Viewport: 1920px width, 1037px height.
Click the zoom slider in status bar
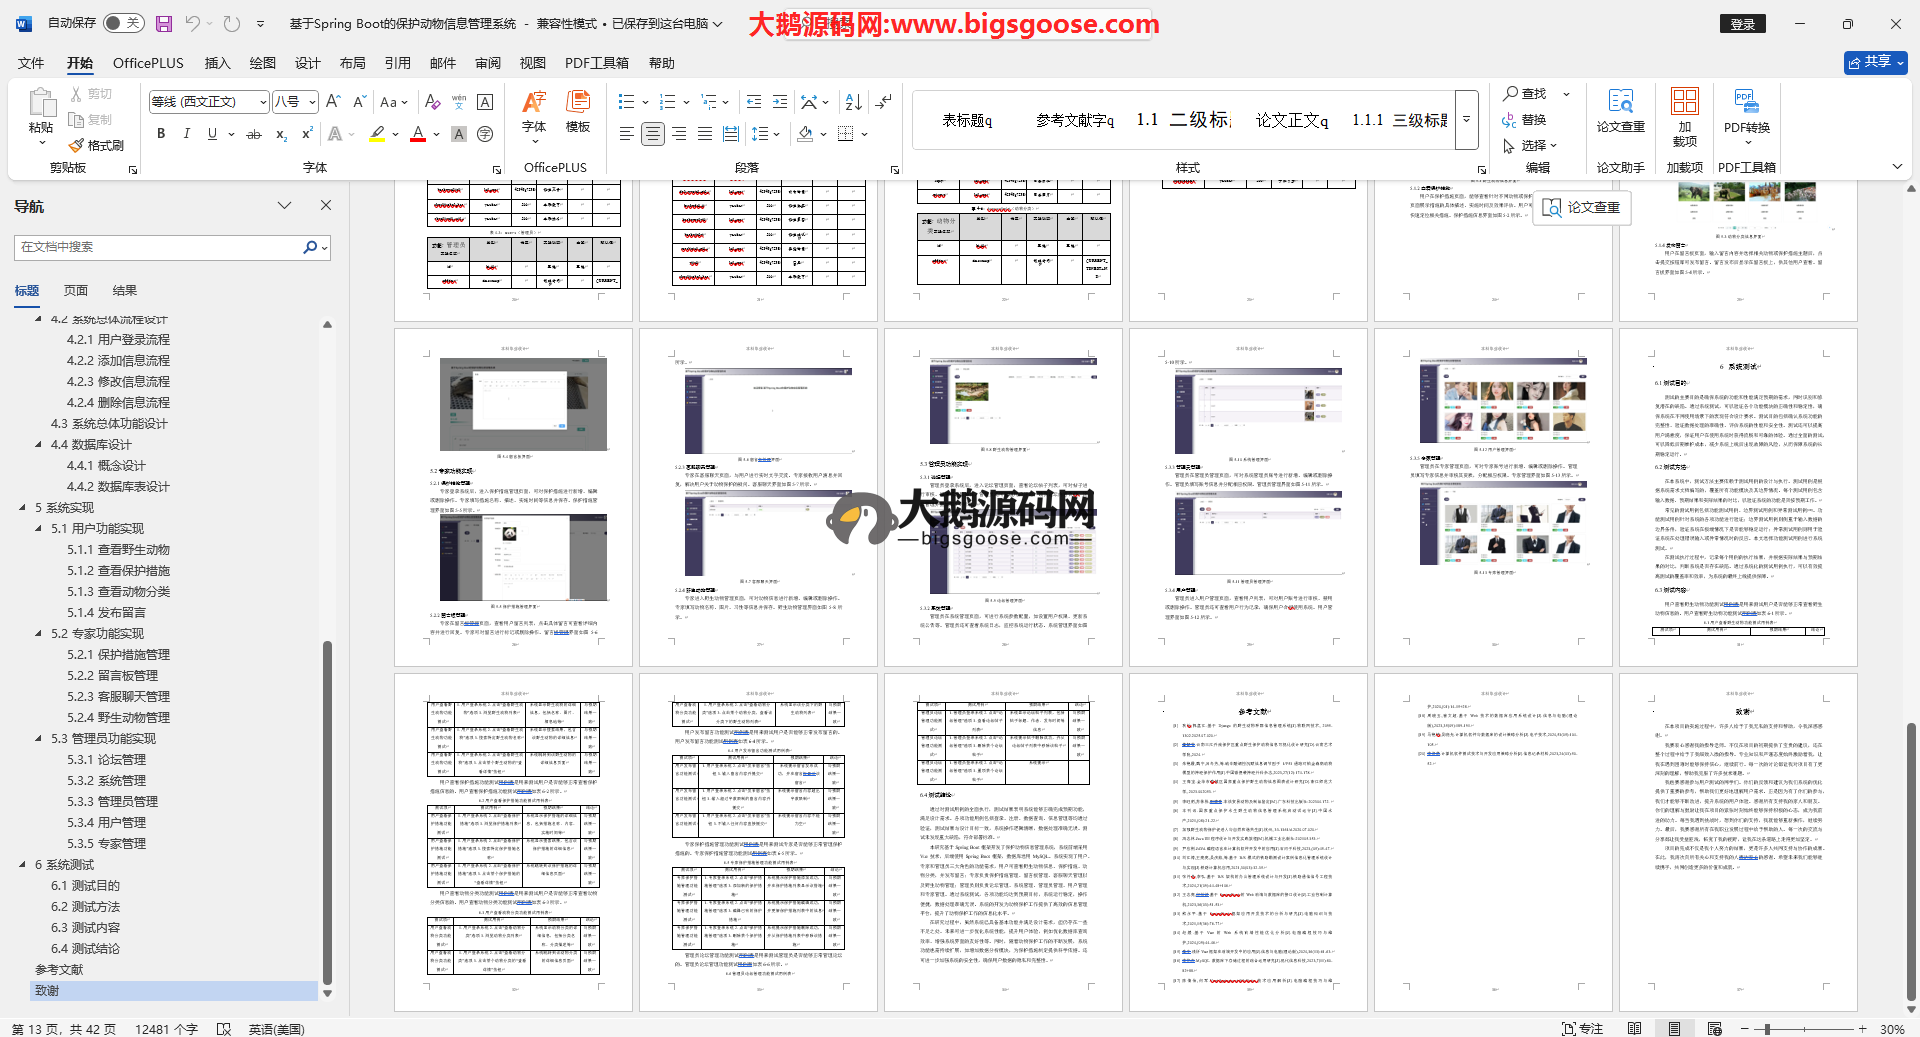[x=1768, y=1028]
